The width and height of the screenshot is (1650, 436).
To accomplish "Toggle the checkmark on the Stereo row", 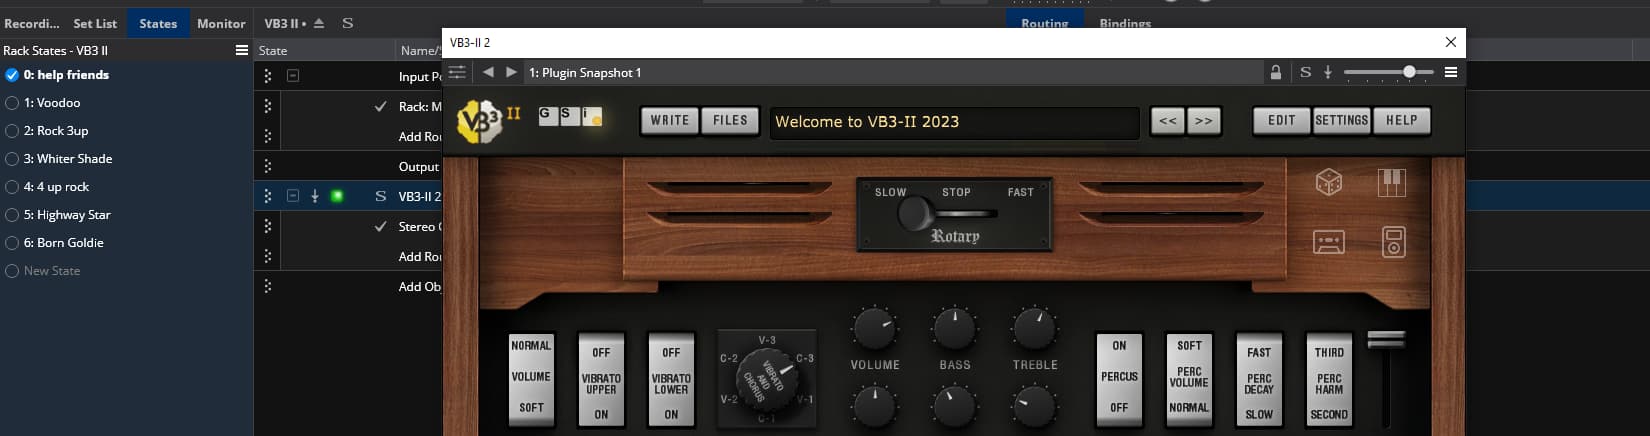I will 380,226.
